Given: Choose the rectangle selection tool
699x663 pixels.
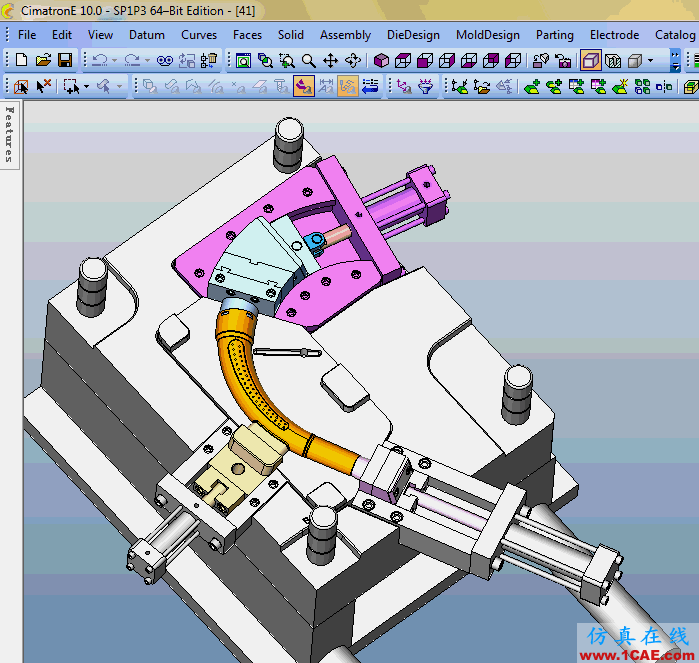Looking at the screenshot, I should 71,86.
